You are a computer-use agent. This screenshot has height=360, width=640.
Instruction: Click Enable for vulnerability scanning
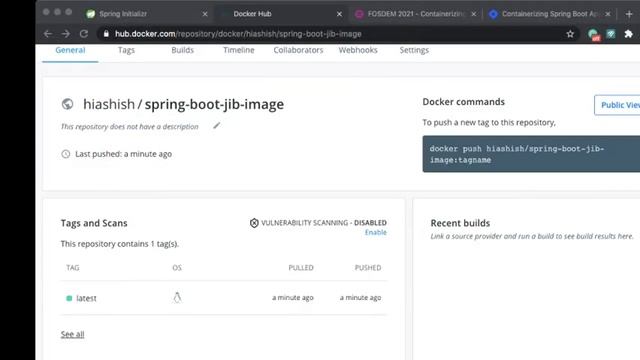[x=376, y=232]
